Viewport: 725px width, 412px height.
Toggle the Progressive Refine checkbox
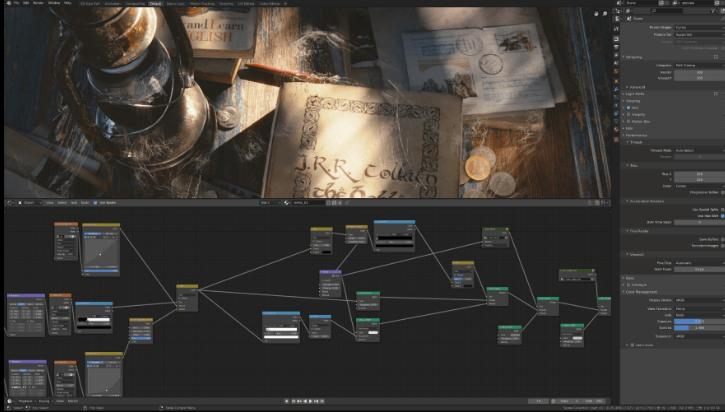(x=723, y=192)
